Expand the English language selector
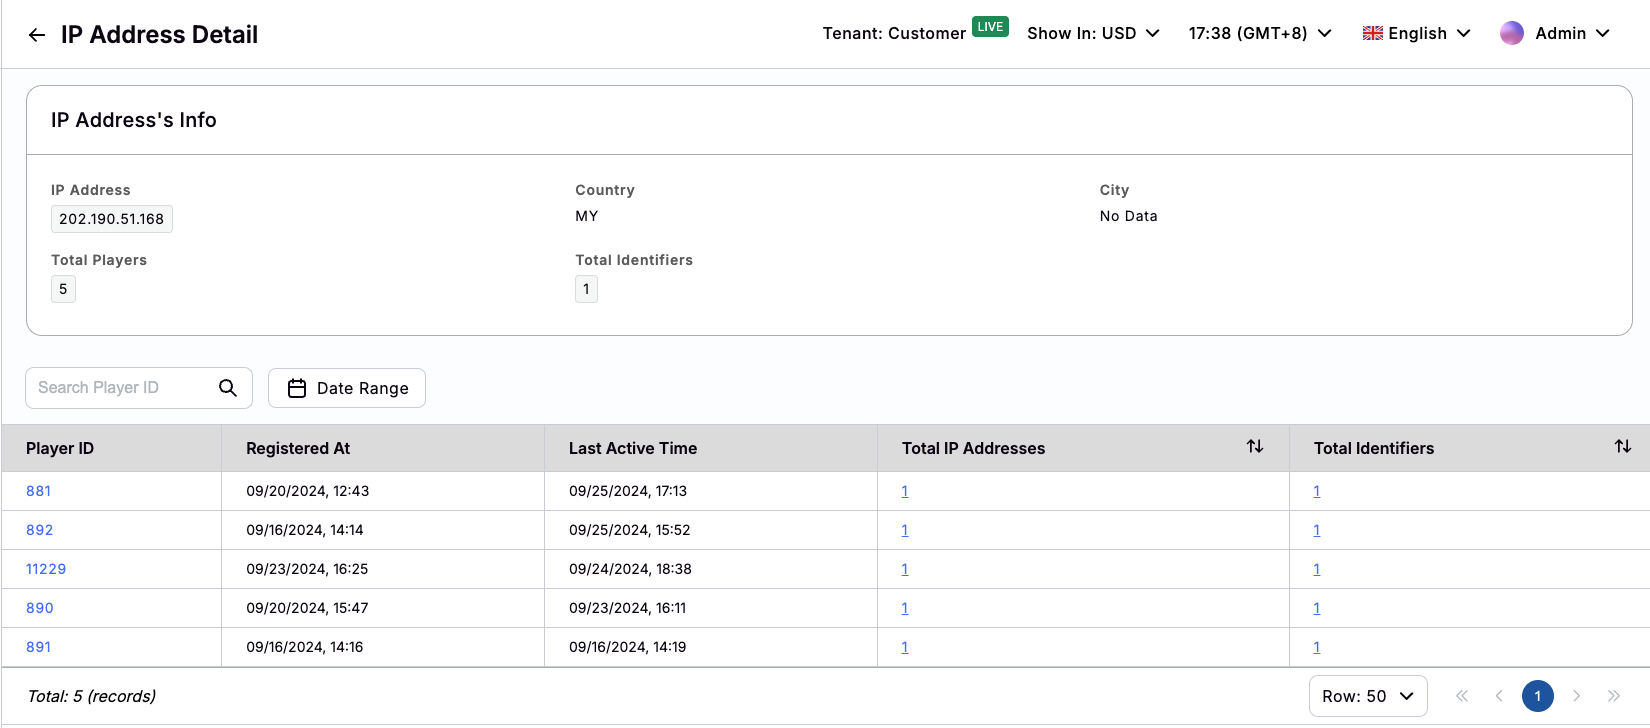 1416,33
